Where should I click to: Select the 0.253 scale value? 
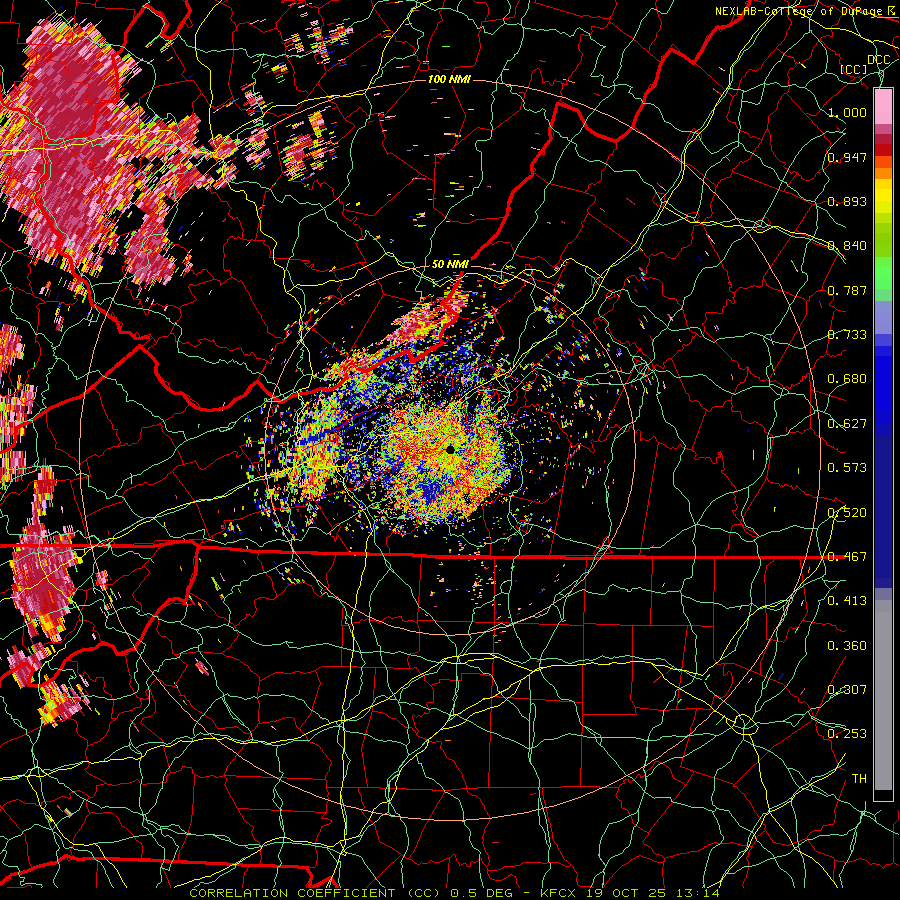pyautogui.click(x=847, y=734)
